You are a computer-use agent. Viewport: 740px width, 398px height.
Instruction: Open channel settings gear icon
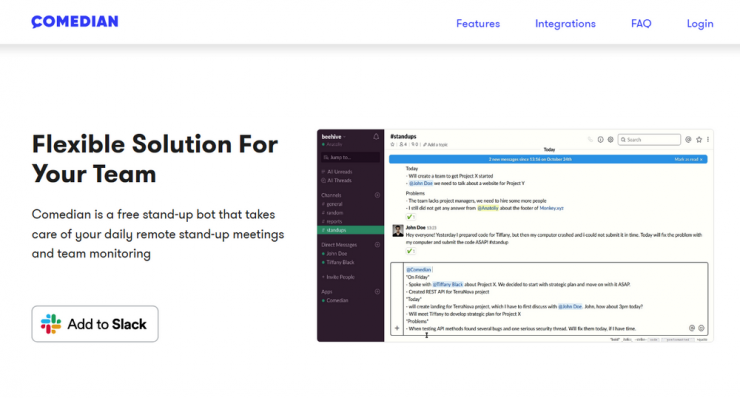[x=610, y=139]
